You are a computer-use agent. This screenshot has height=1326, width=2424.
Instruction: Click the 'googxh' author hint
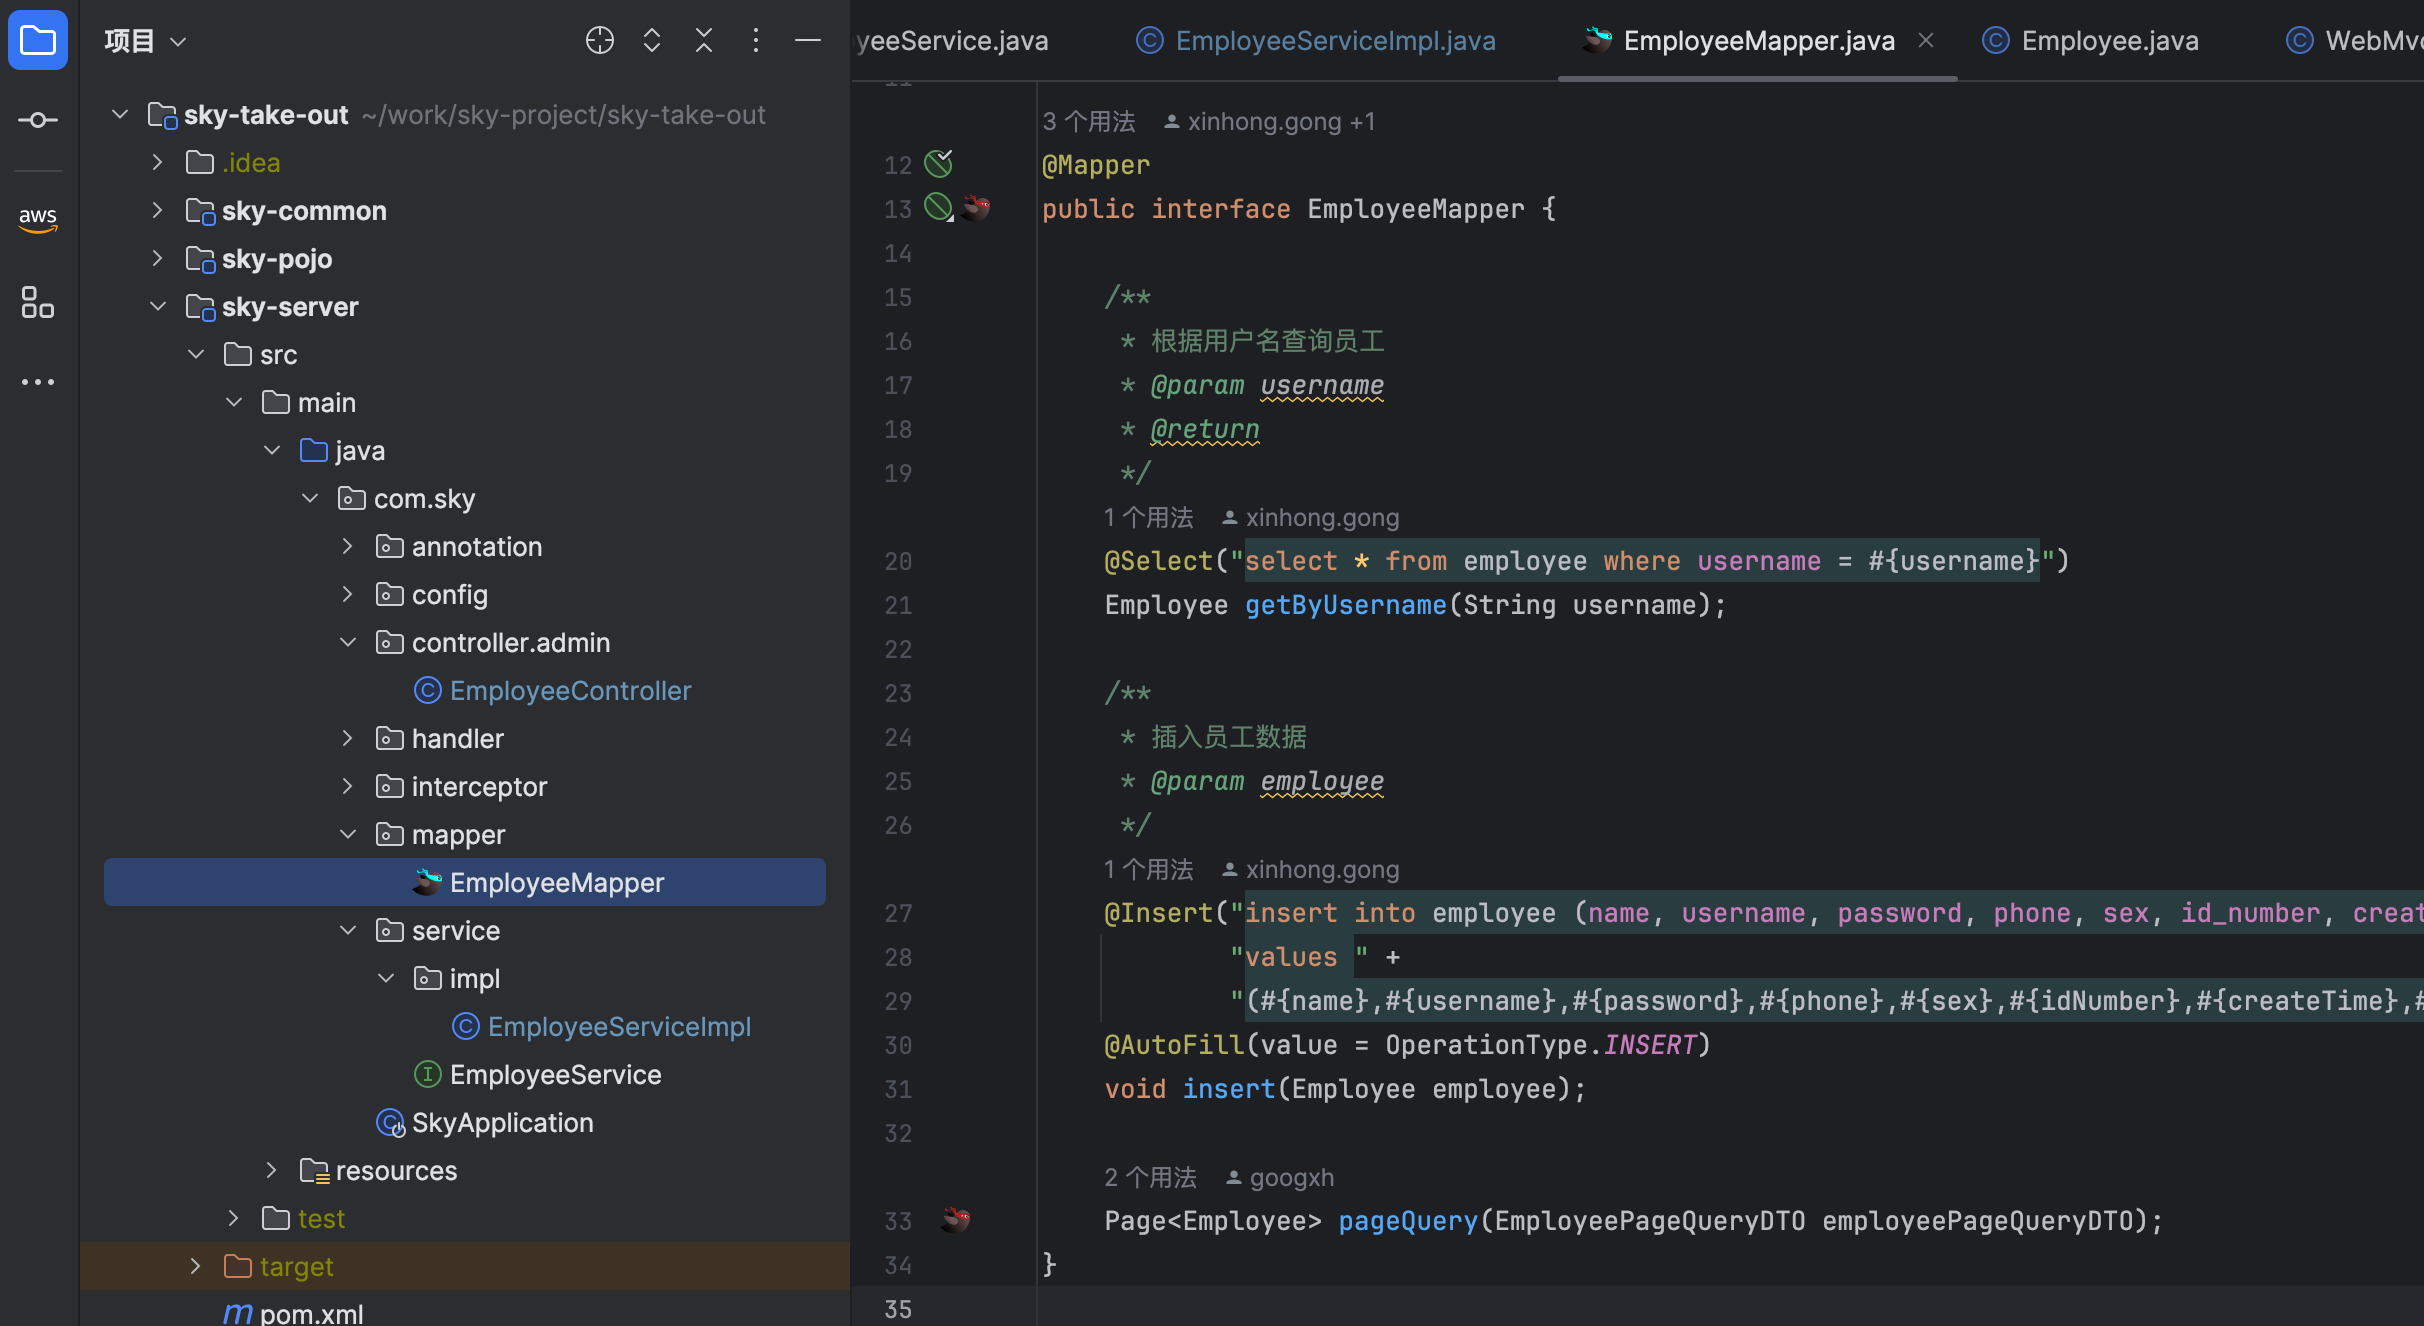[x=1280, y=1177]
